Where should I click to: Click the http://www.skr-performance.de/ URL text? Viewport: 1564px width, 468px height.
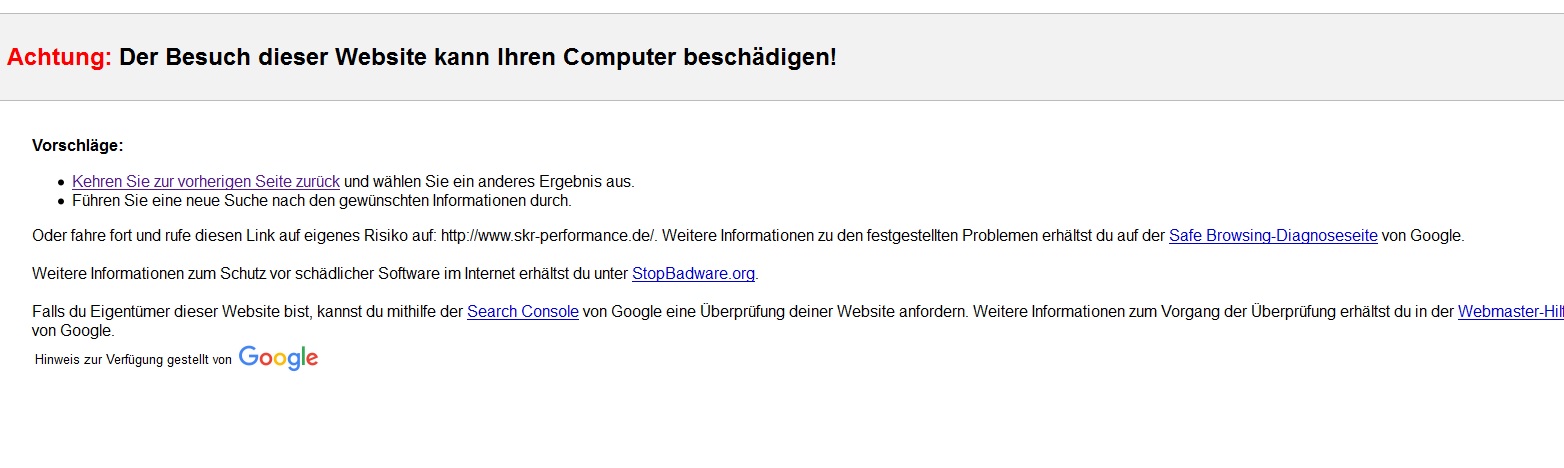[547, 237]
